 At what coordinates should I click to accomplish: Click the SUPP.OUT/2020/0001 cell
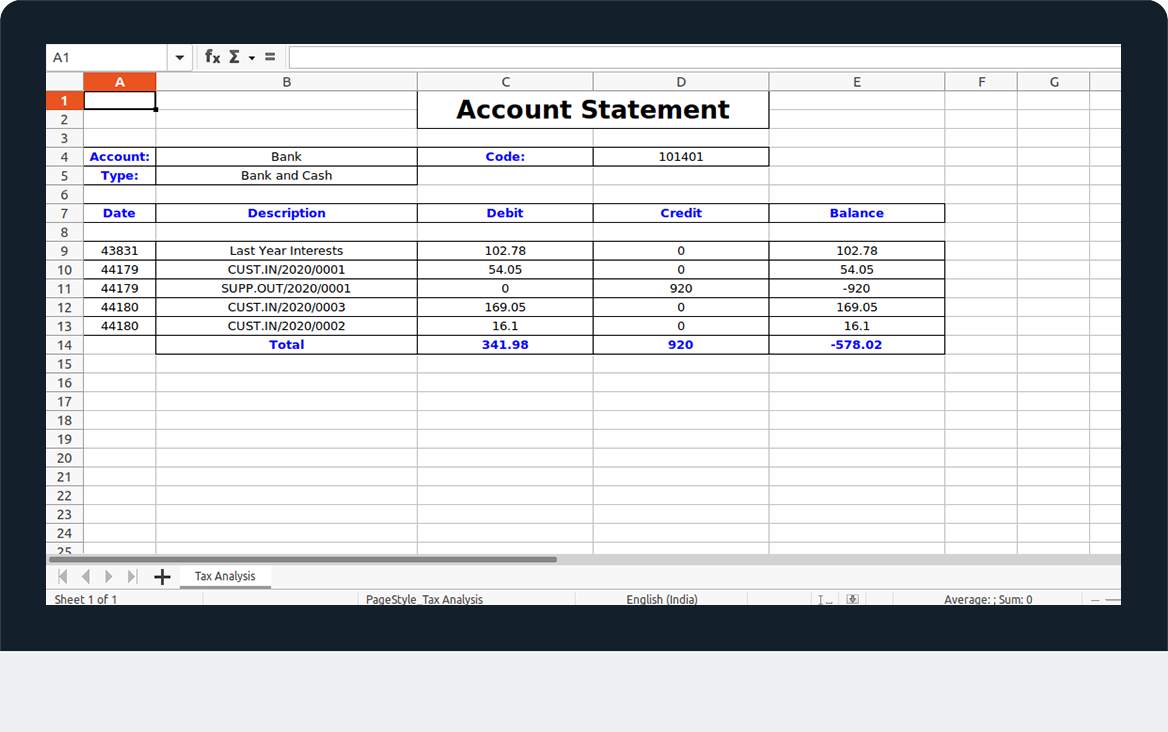click(x=287, y=288)
